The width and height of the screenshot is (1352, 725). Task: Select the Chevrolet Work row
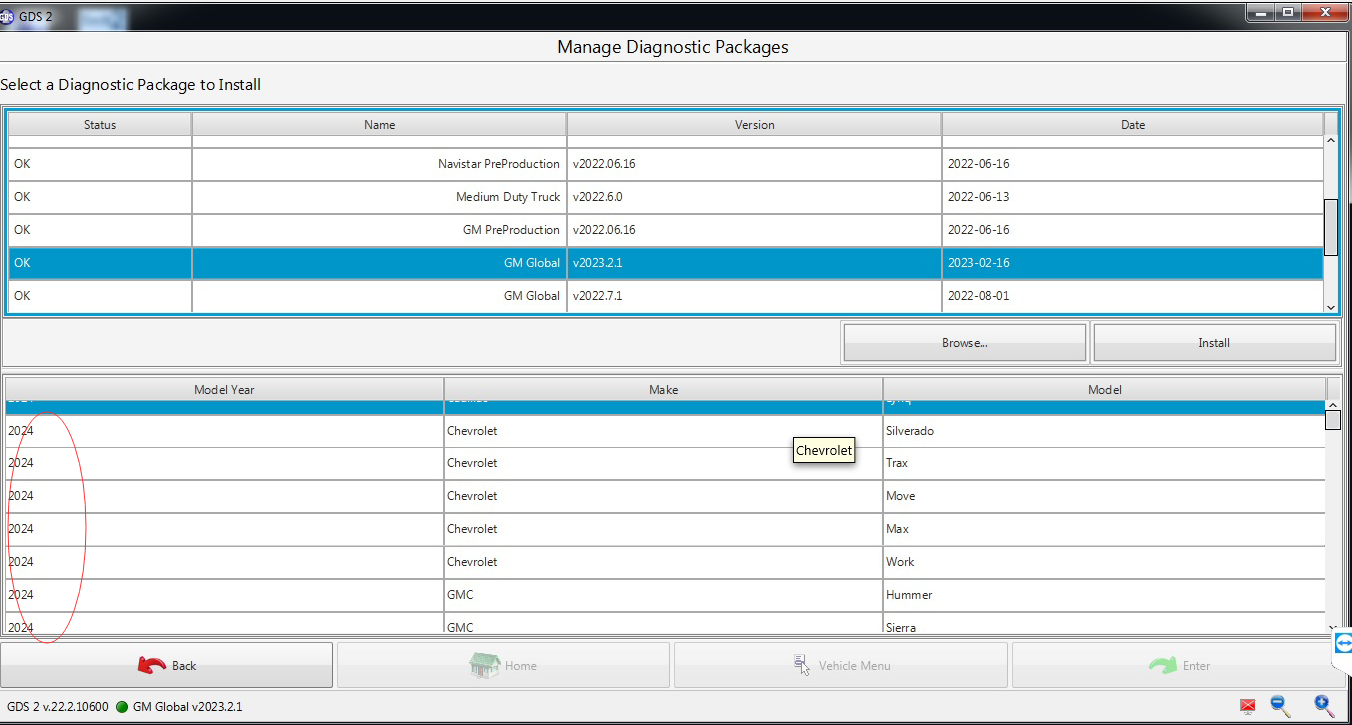666,562
